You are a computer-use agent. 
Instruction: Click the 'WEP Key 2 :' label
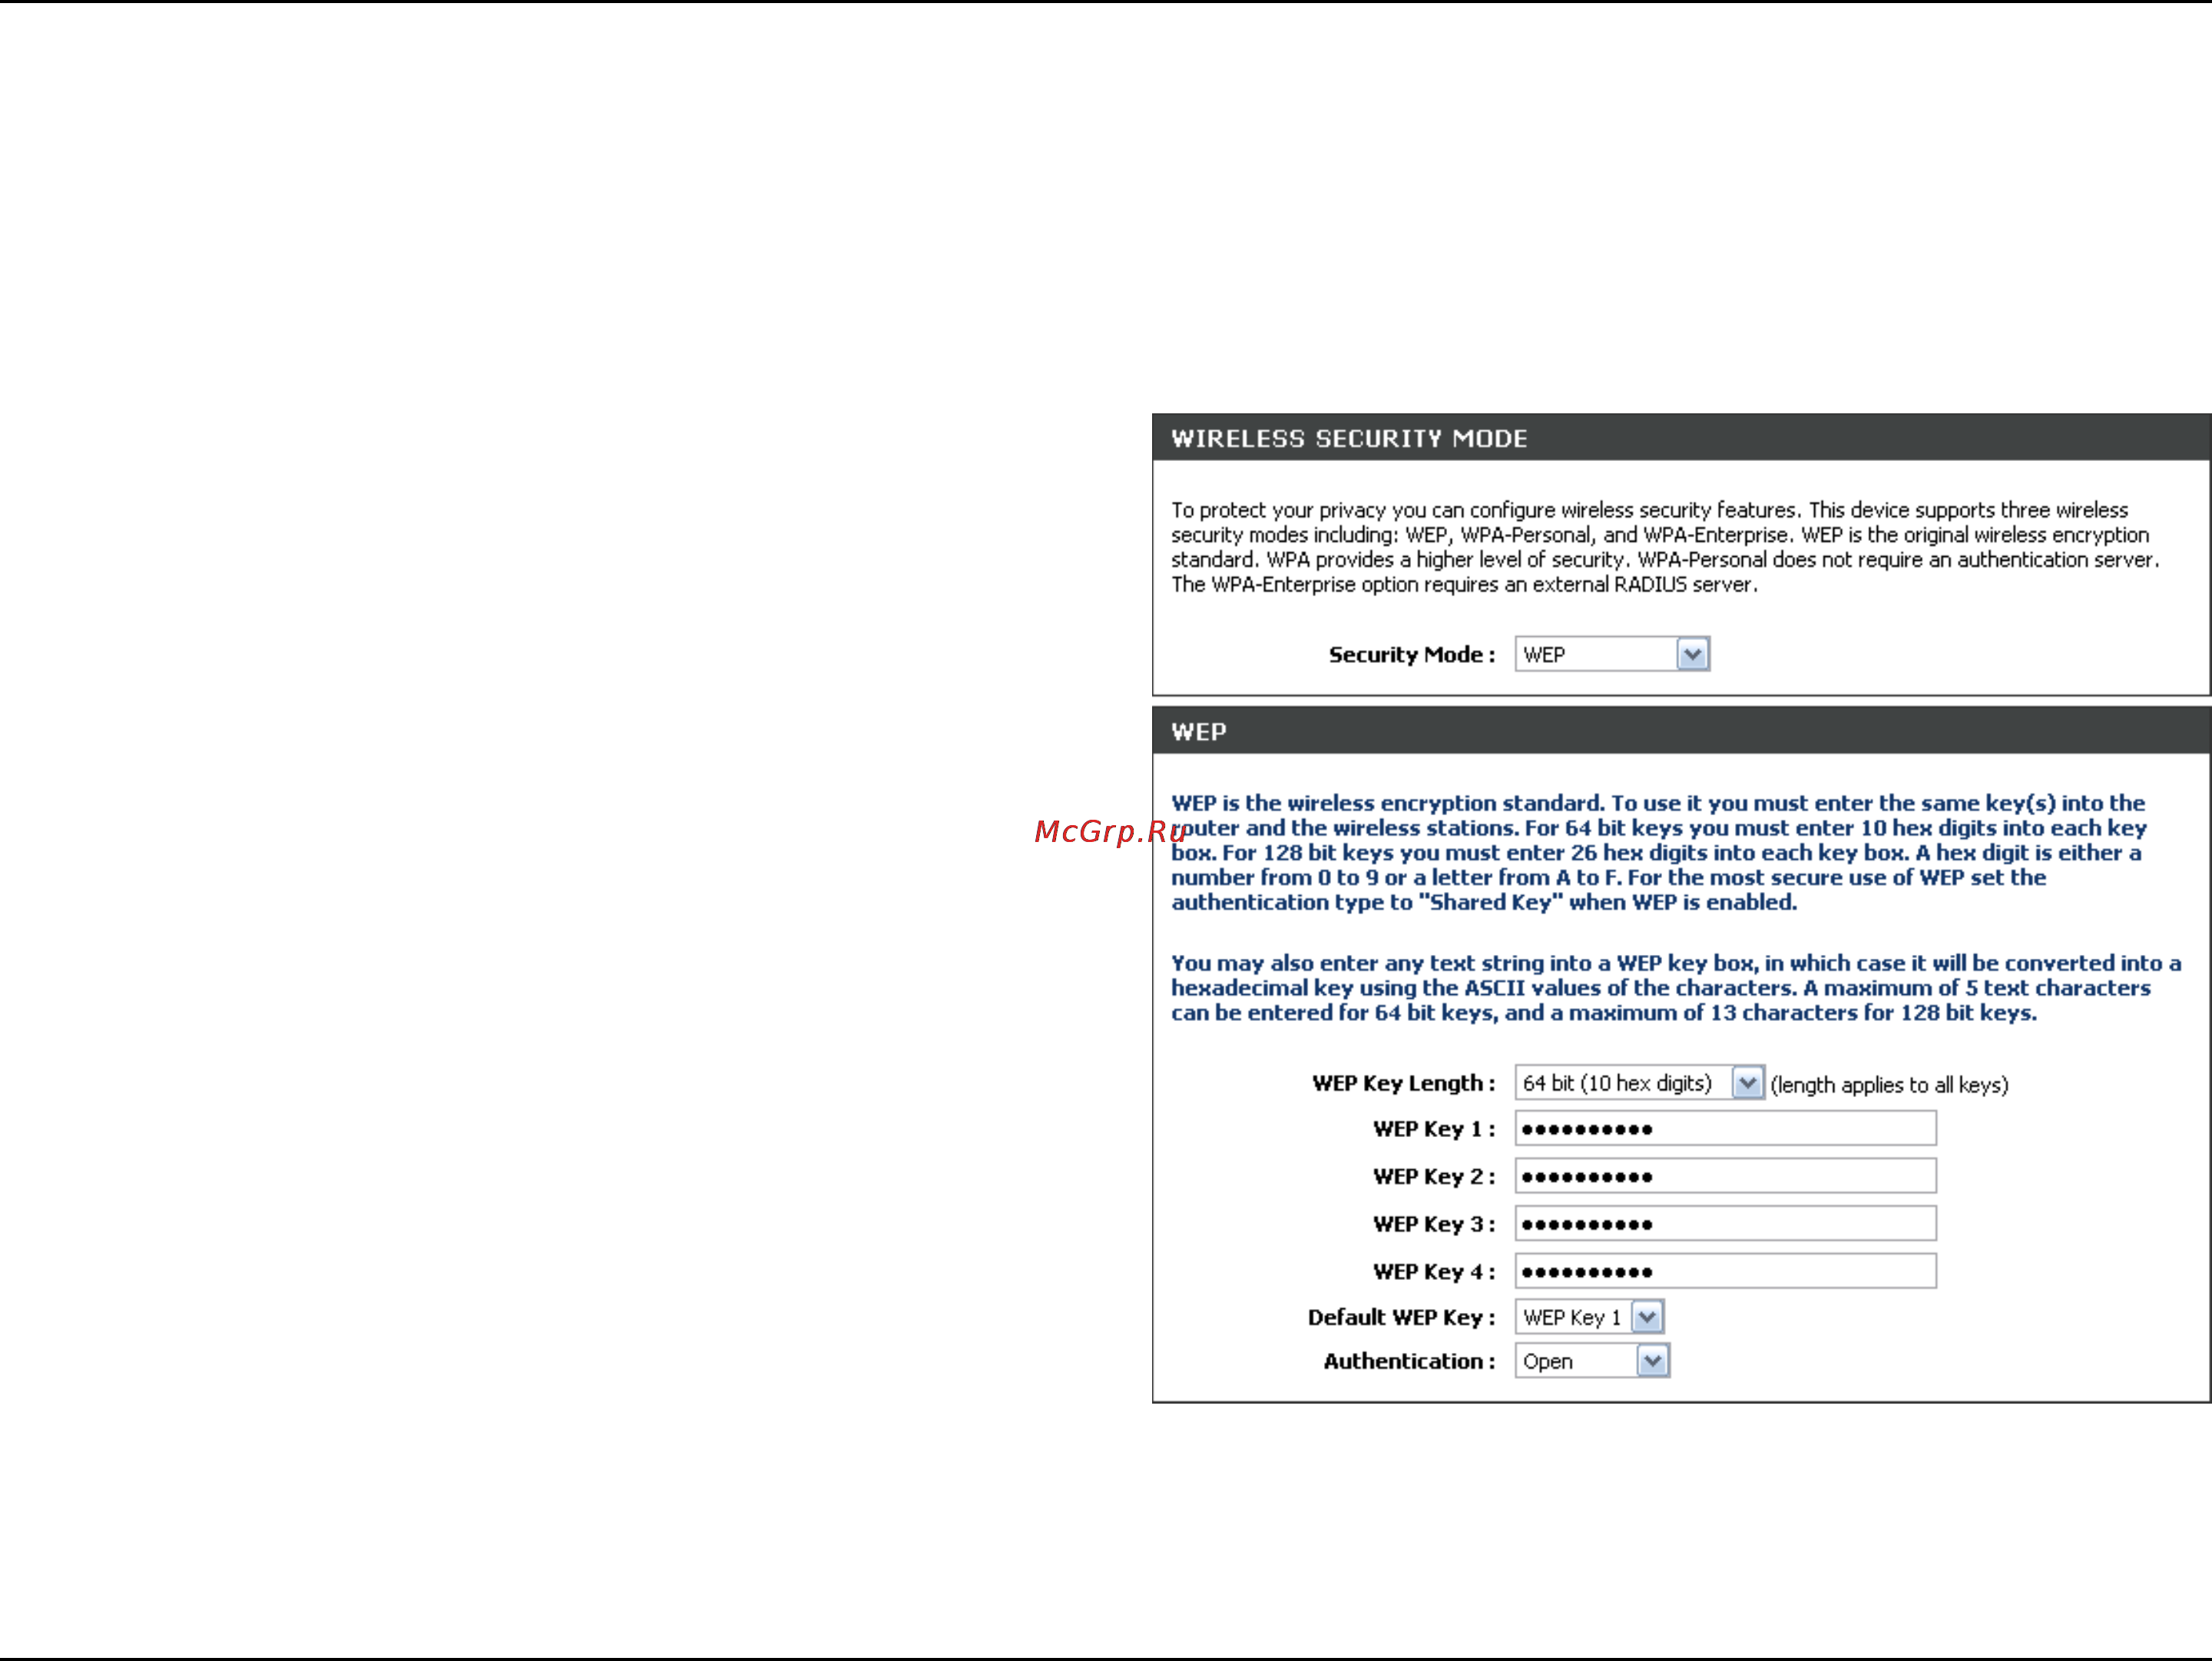pos(1435,1177)
